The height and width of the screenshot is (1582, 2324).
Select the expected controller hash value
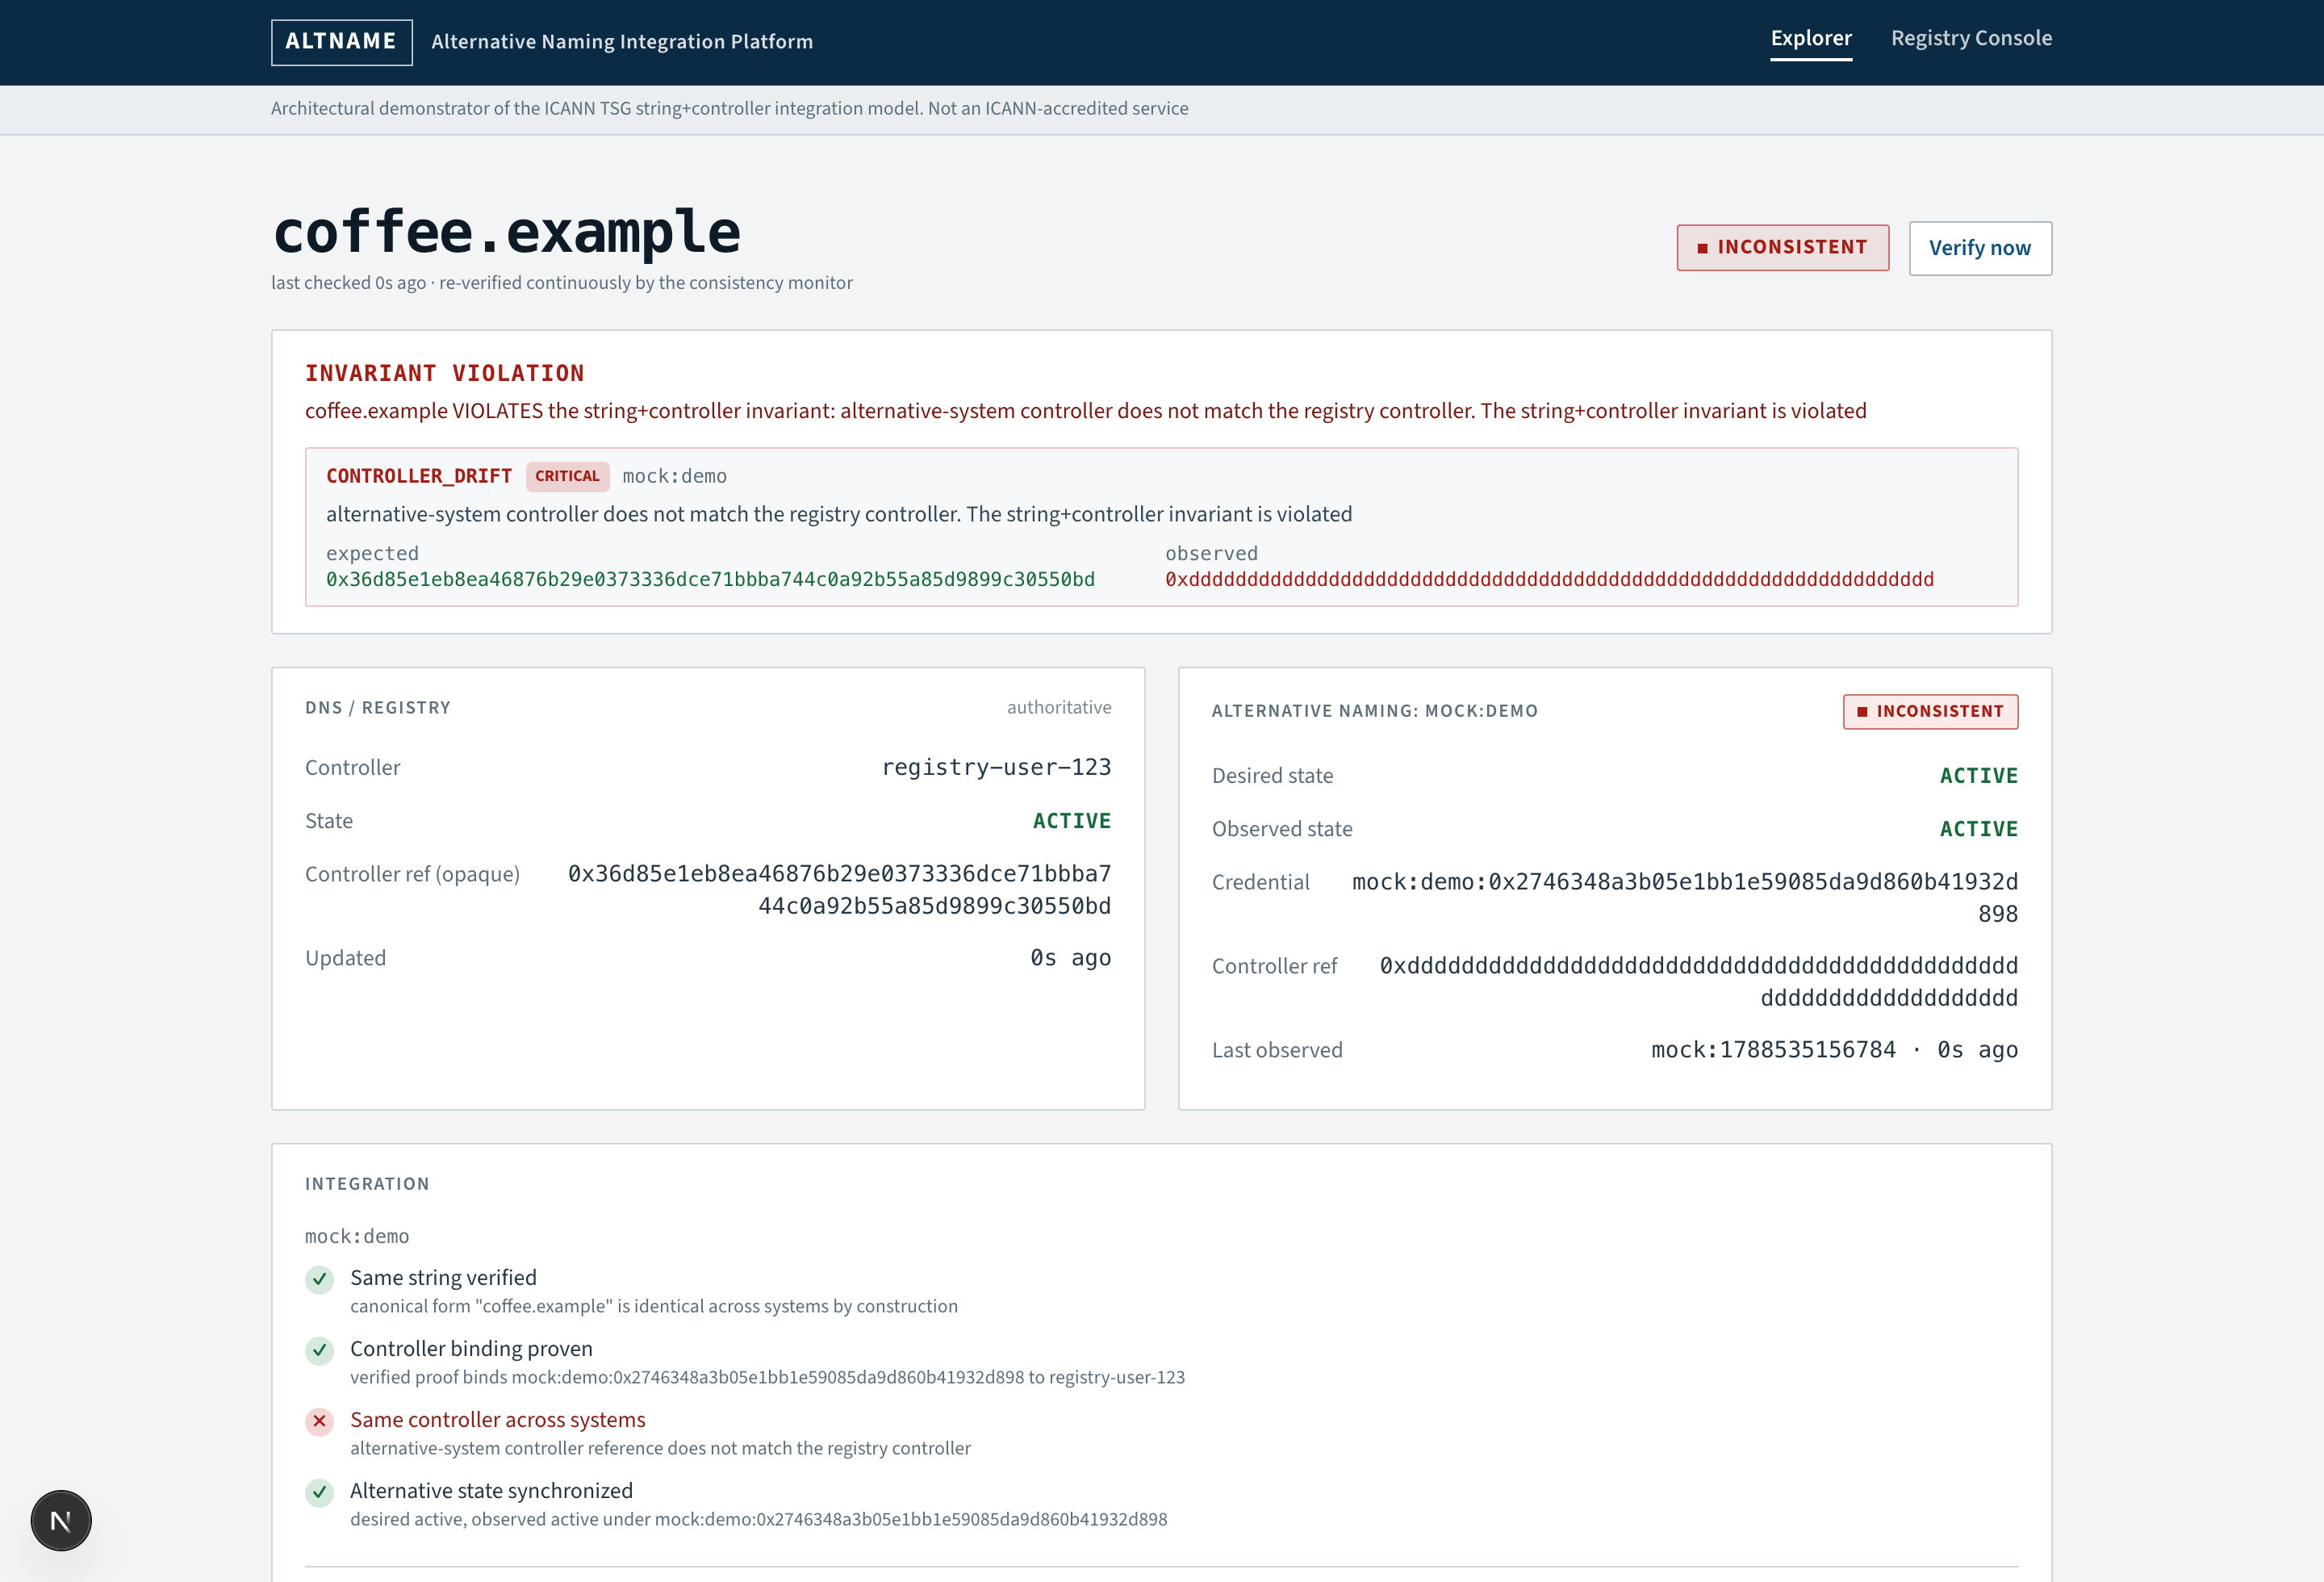710,579
